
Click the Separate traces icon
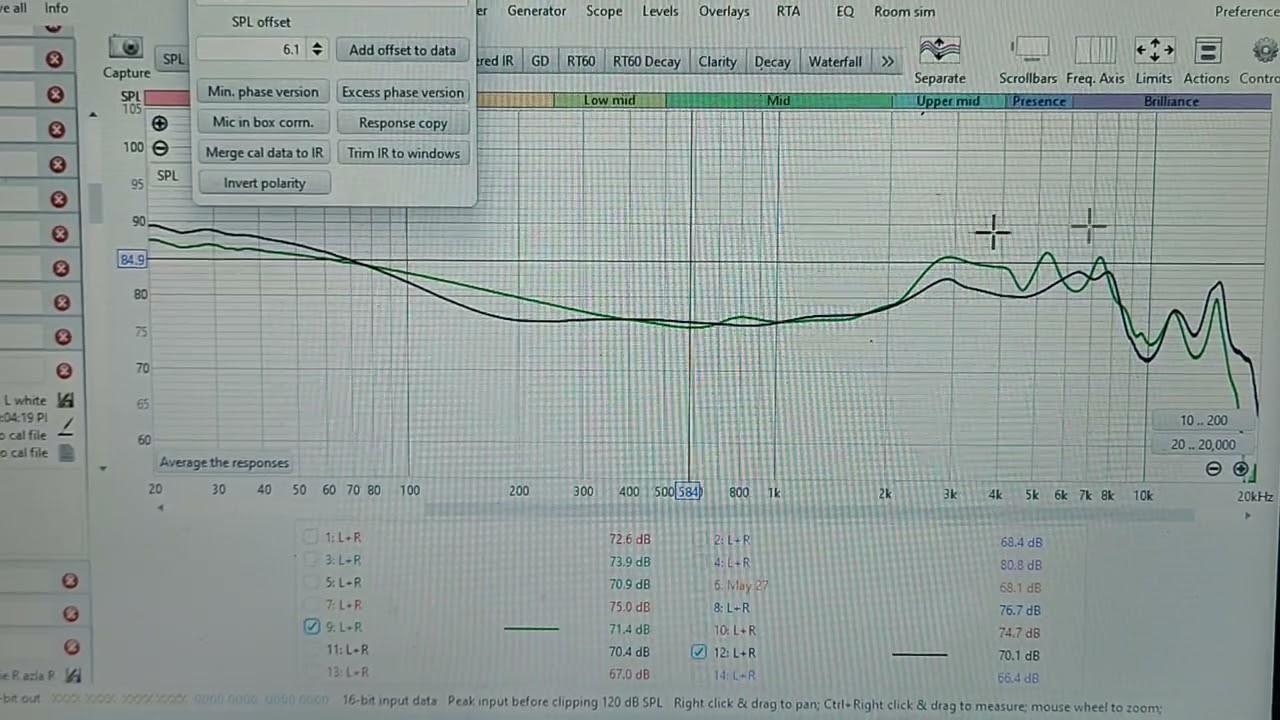(x=940, y=50)
